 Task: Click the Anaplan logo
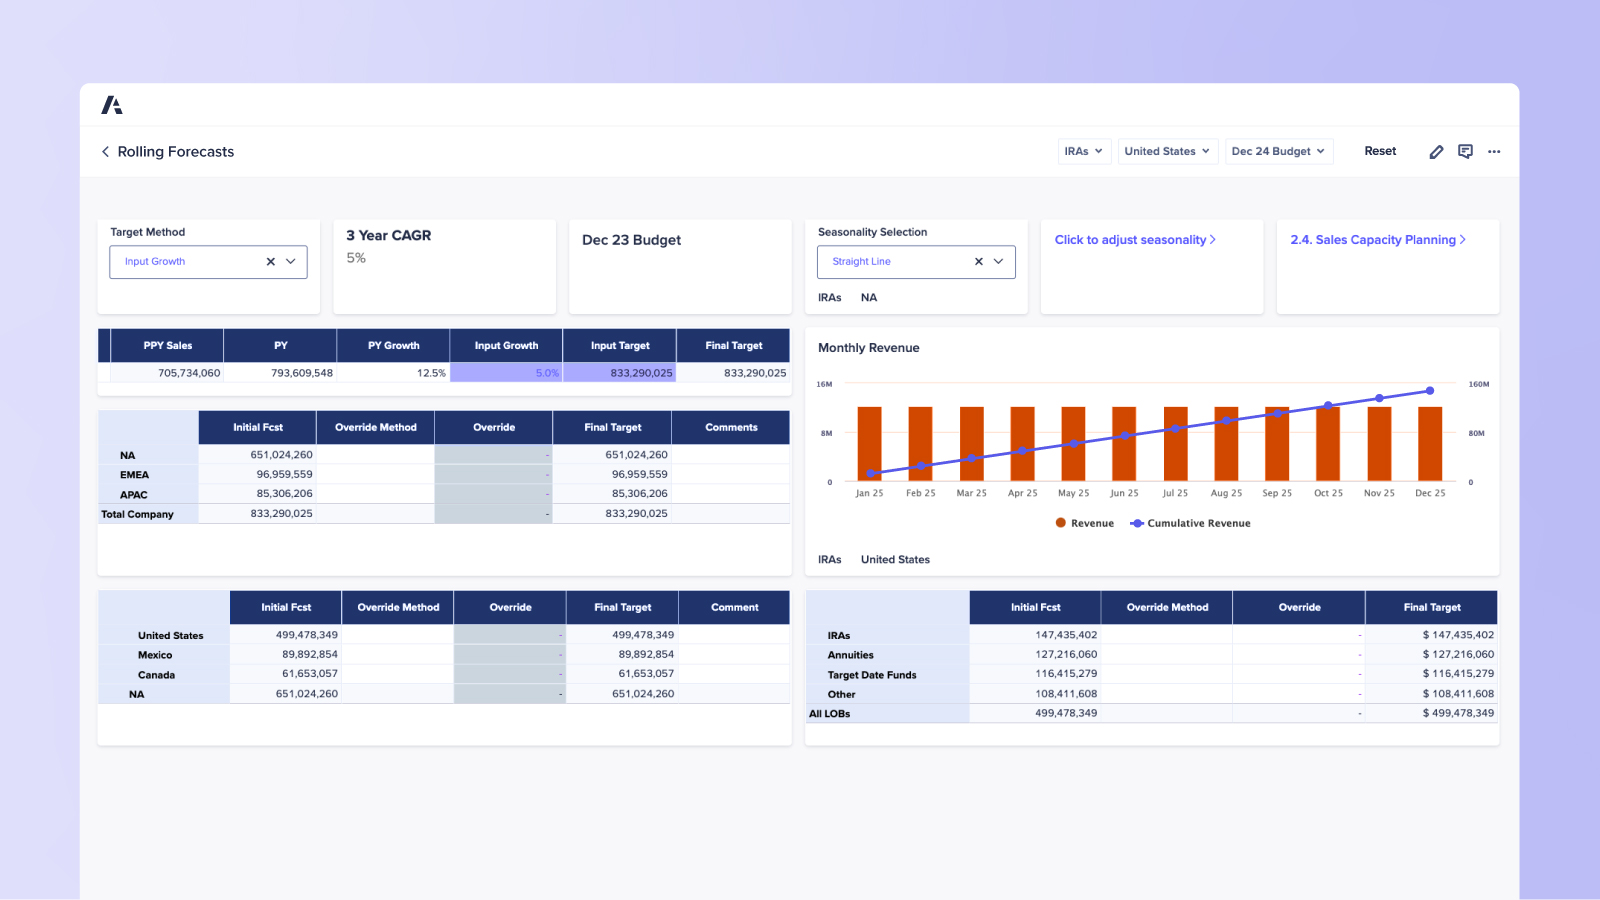click(112, 104)
